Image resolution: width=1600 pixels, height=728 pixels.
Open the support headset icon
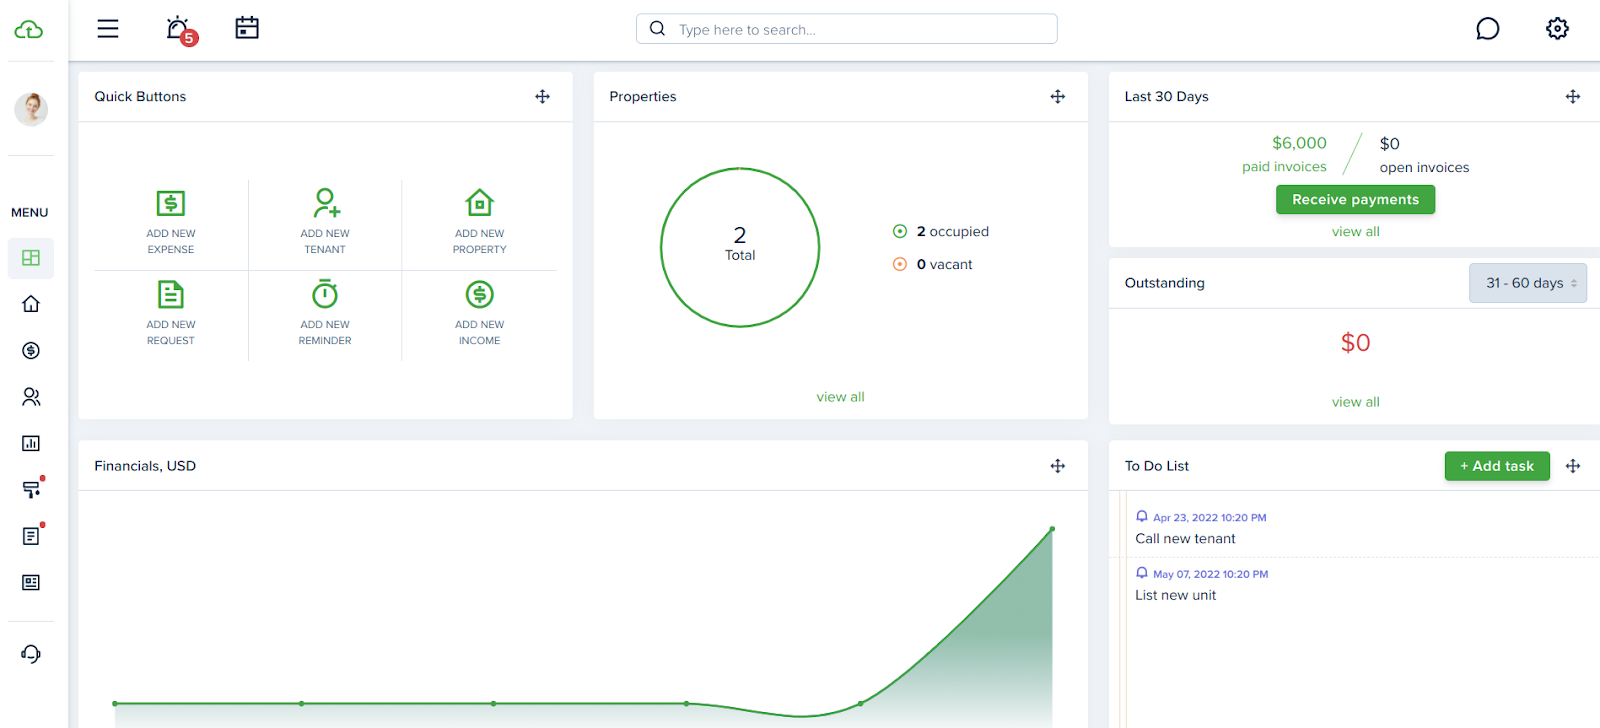pyautogui.click(x=31, y=654)
